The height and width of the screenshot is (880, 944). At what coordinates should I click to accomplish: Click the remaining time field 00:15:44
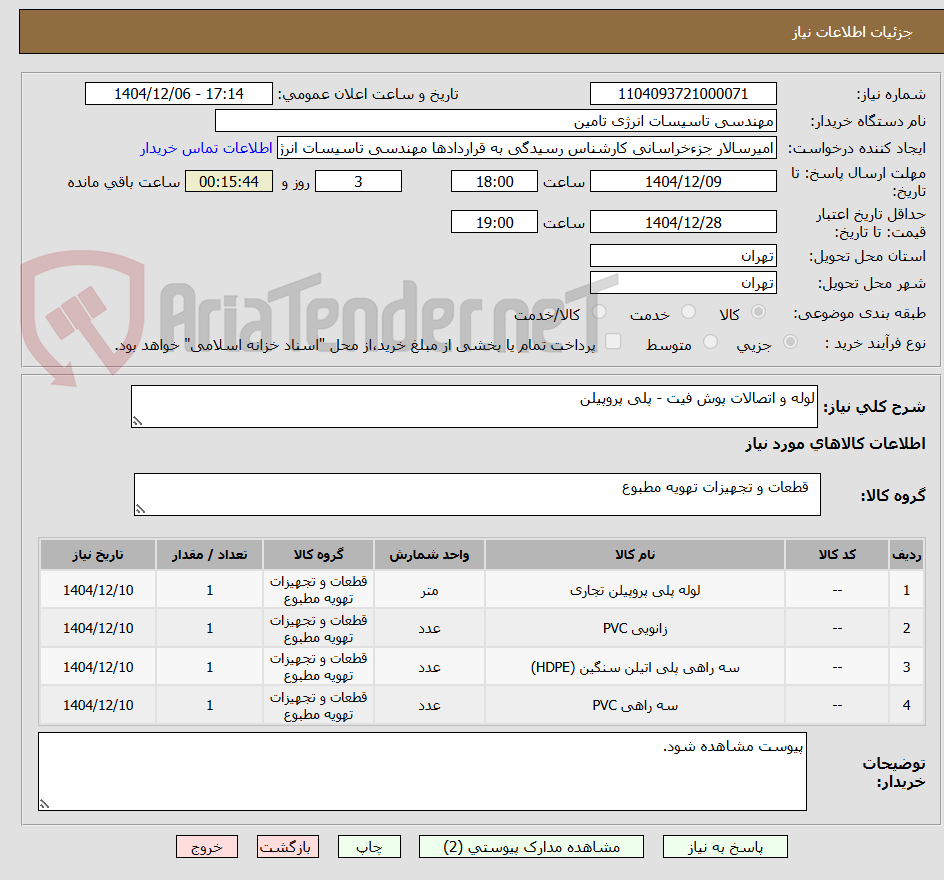coord(229,181)
